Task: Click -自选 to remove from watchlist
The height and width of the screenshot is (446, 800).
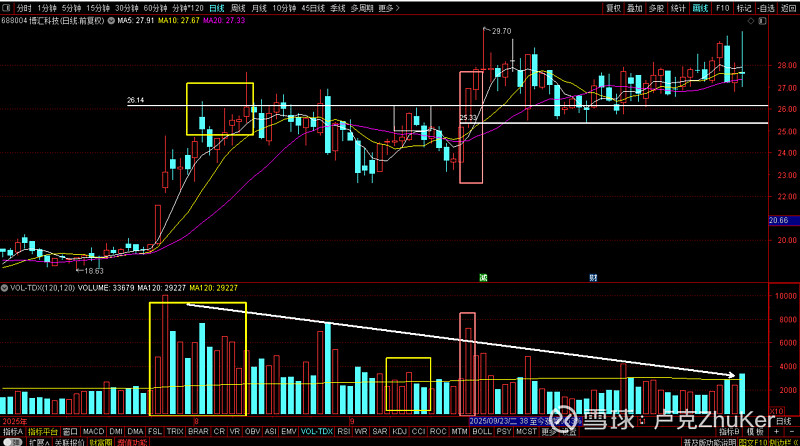Action: (766, 8)
